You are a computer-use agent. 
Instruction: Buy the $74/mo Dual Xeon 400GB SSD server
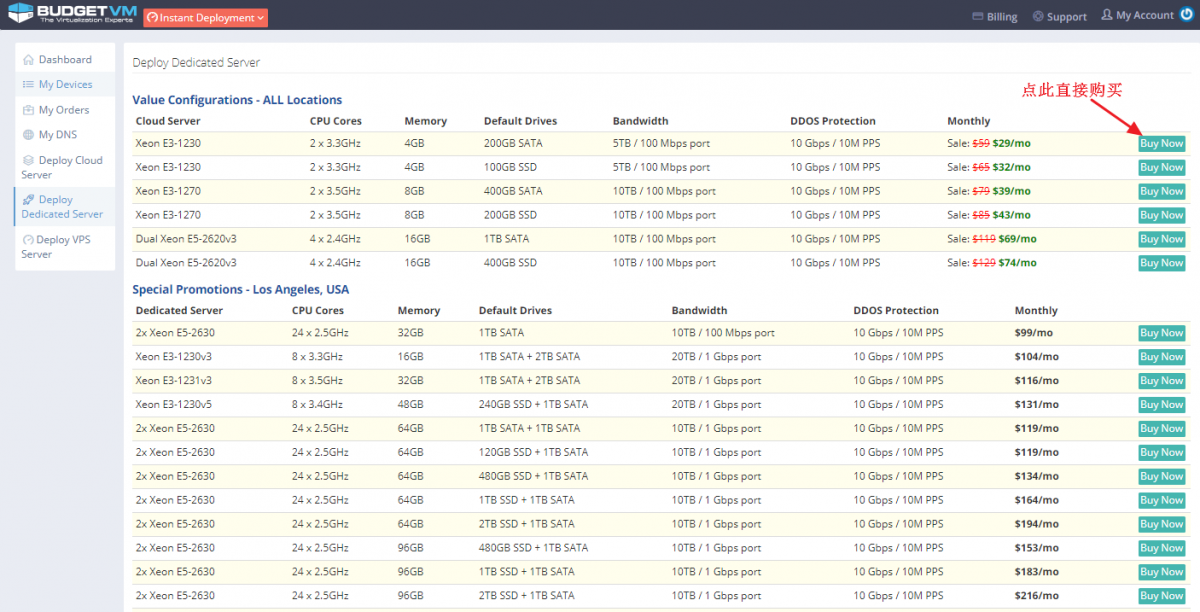click(1161, 263)
